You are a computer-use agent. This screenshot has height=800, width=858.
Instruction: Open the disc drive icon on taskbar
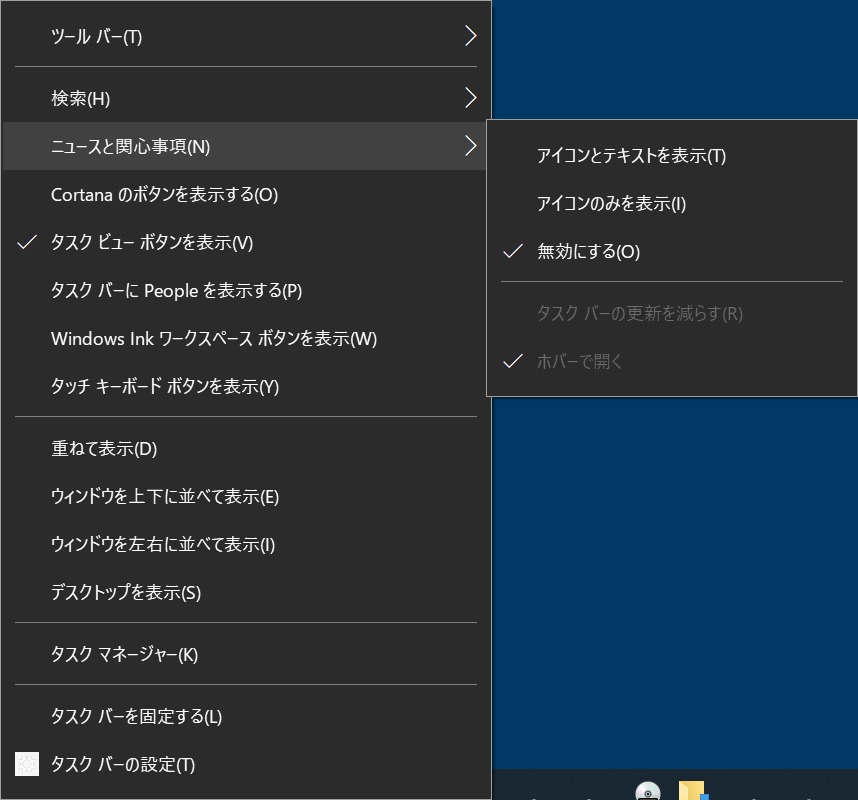tap(648, 791)
